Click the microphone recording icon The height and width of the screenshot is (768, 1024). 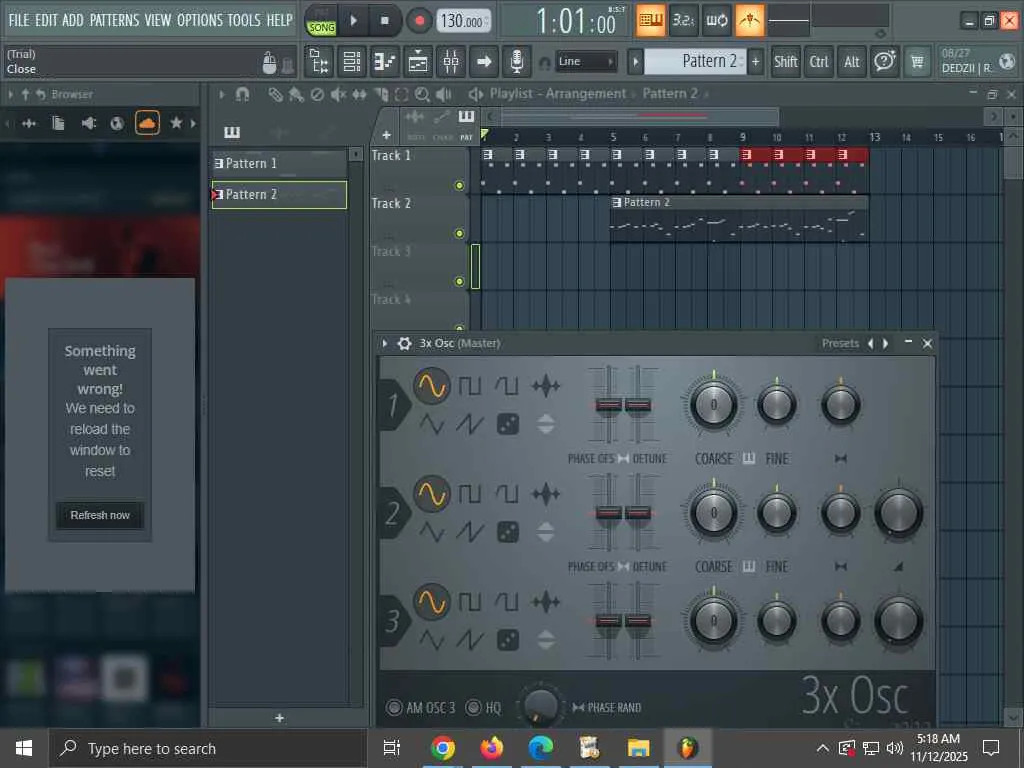(x=517, y=62)
